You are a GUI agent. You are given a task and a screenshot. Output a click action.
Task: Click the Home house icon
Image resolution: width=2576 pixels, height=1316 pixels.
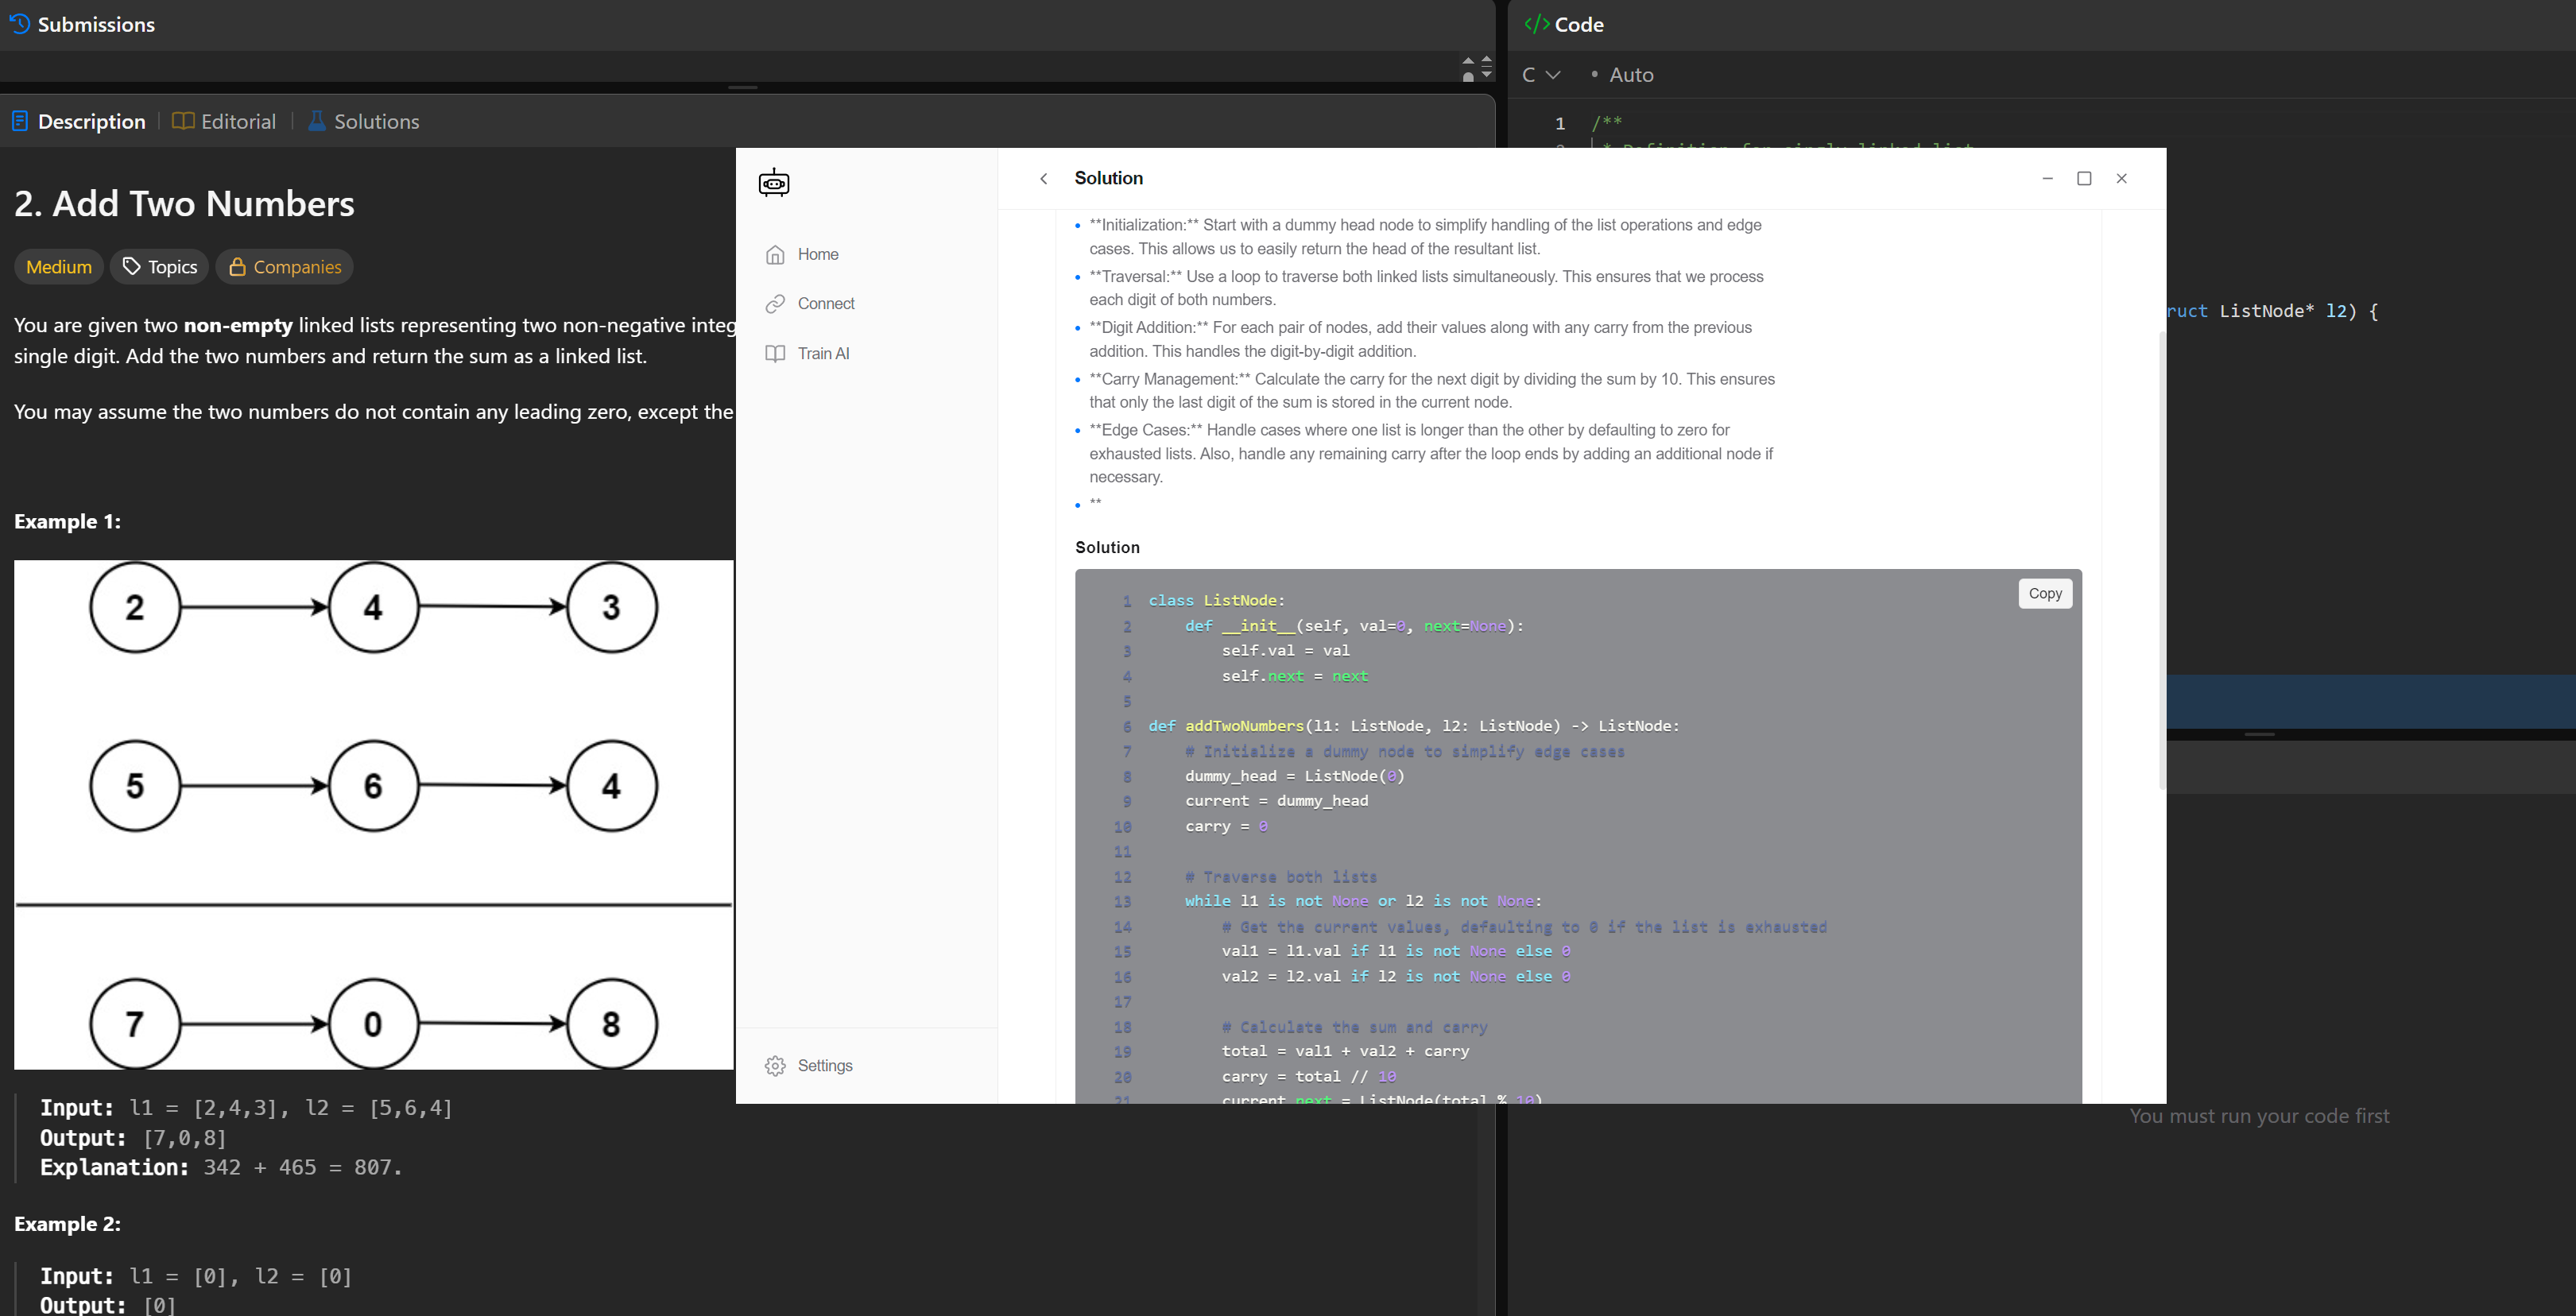click(x=775, y=254)
